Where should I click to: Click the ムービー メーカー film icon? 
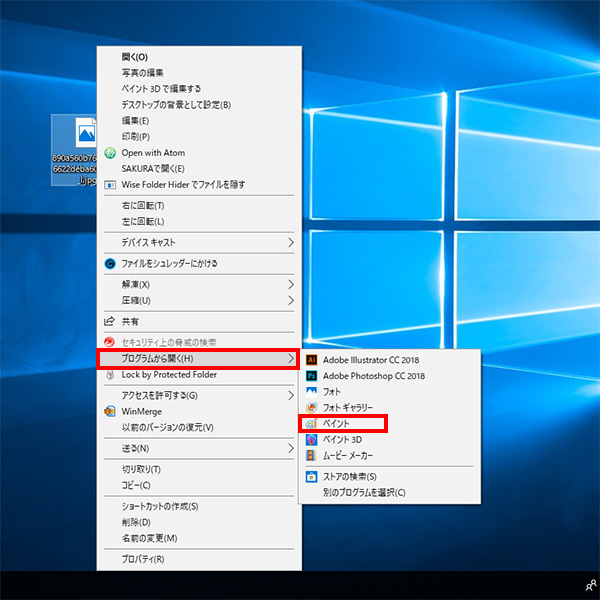pyautogui.click(x=311, y=455)
